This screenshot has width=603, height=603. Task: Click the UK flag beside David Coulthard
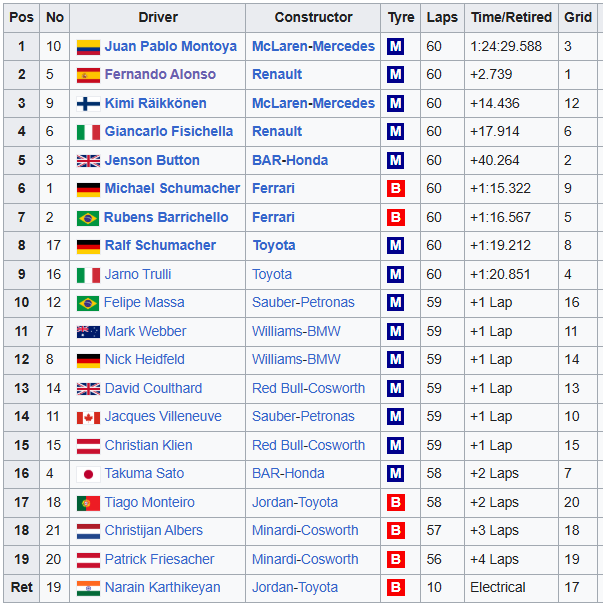88,389
